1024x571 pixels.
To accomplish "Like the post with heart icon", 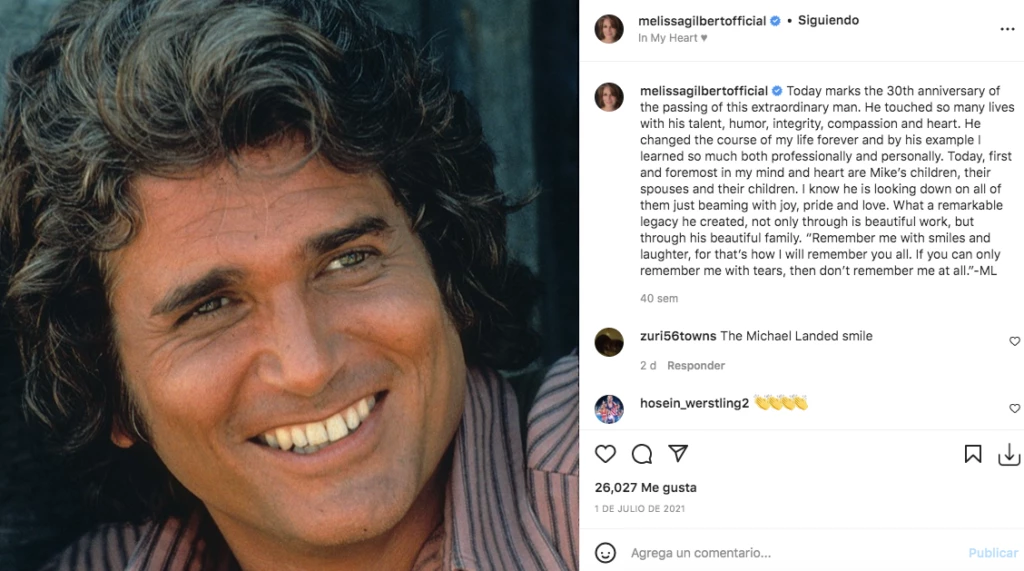I will tap(606, 454).
